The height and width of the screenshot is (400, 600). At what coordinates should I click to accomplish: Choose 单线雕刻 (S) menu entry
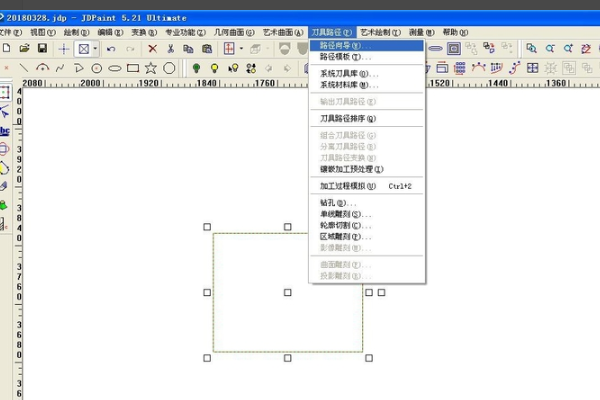367,214
